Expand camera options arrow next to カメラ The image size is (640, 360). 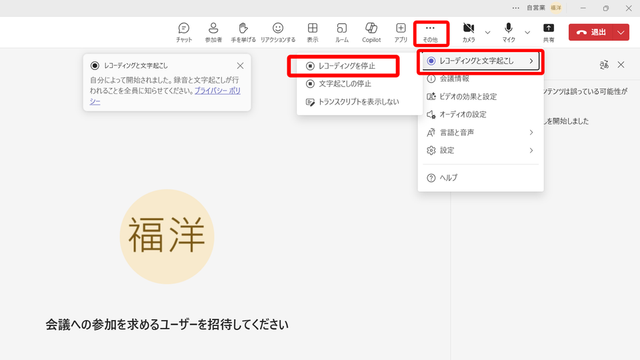[487, 32]
